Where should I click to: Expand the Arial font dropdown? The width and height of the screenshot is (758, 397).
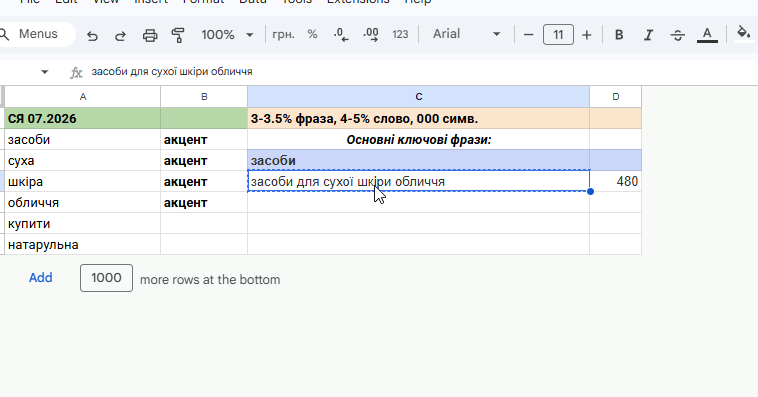[466, 34]
